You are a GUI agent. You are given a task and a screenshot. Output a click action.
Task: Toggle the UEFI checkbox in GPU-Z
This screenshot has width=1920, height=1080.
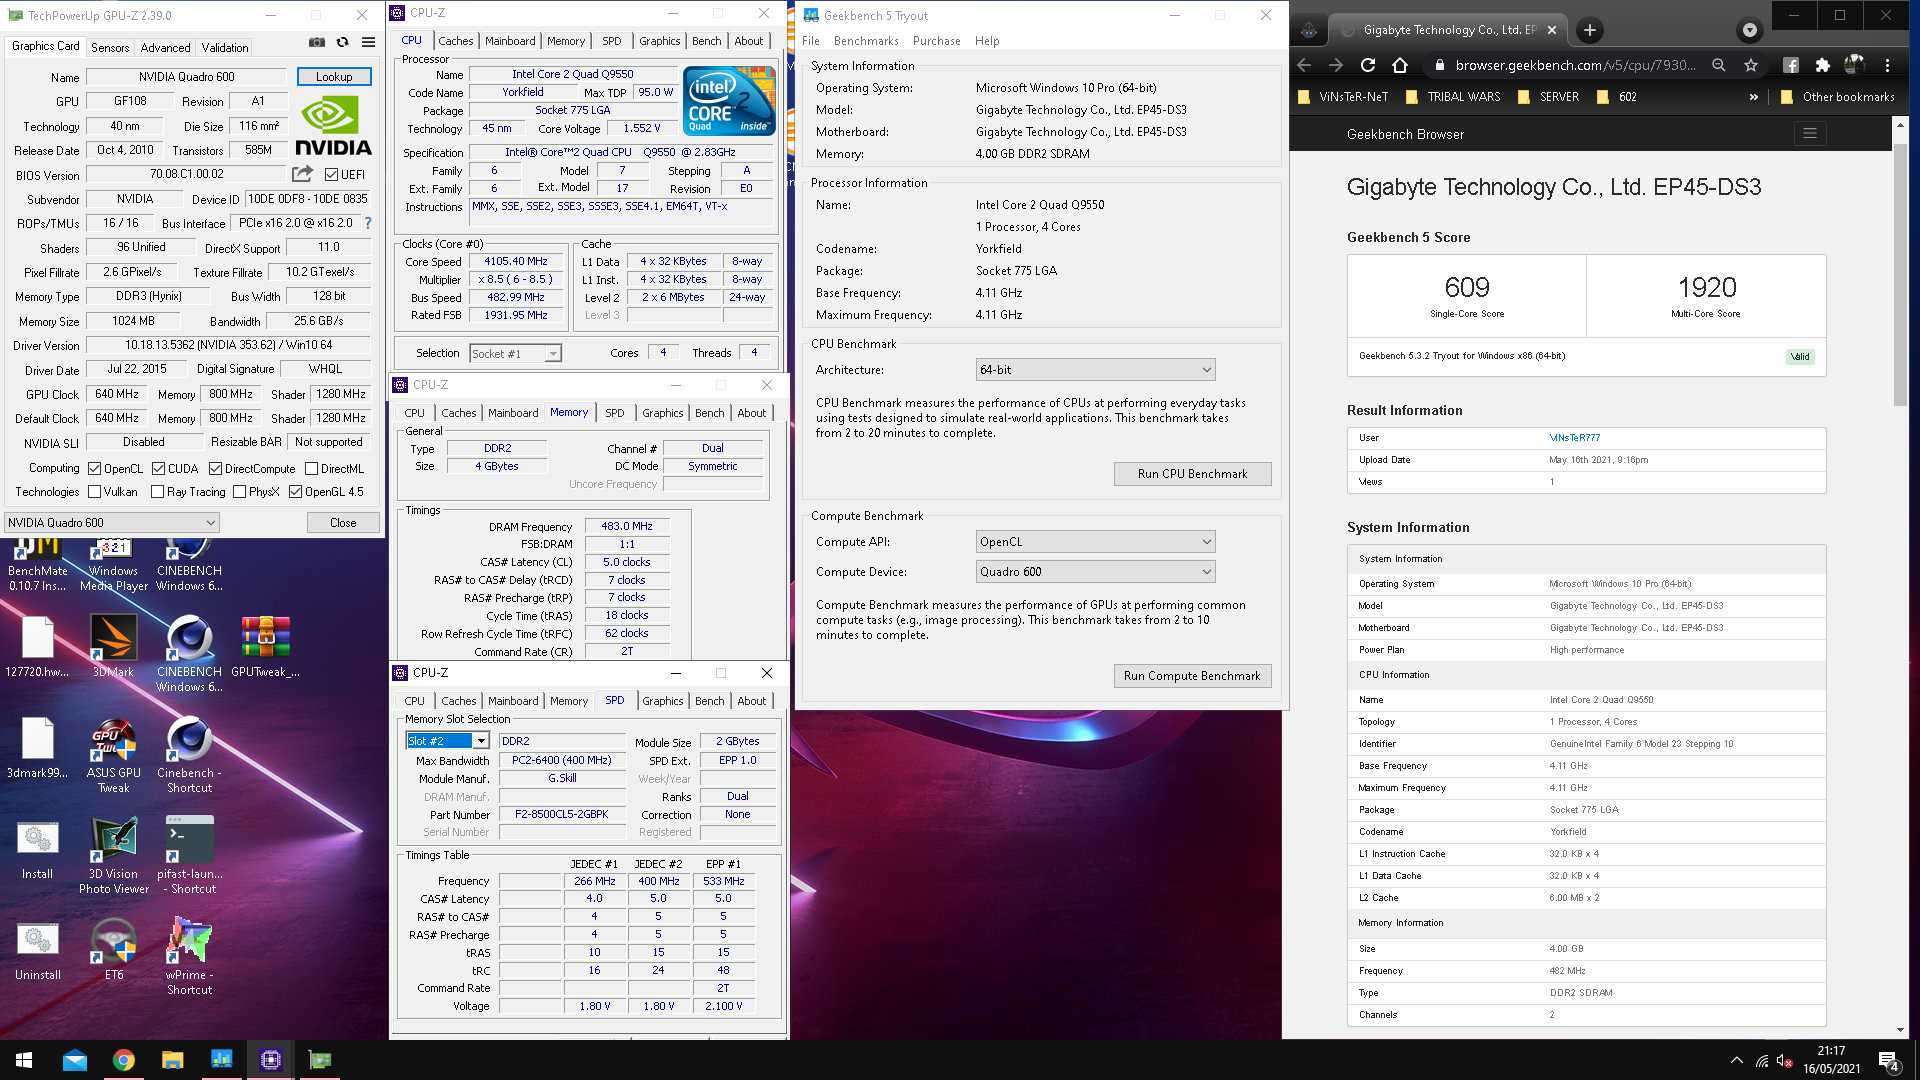click(331, 174)
